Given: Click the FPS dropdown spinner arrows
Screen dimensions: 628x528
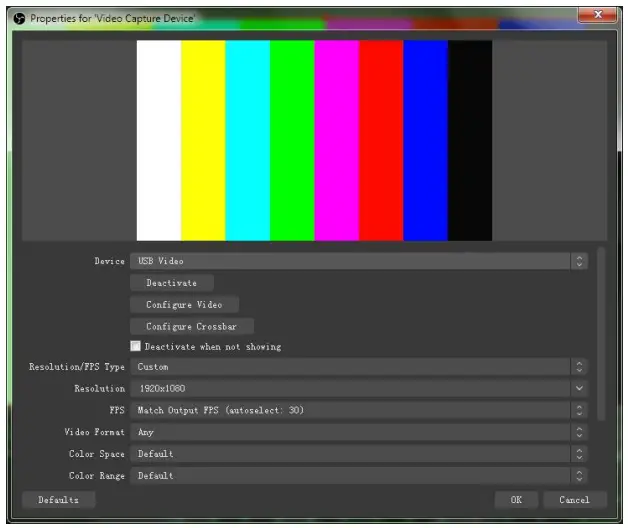Looking at the screenshot, I should [579, 410].
